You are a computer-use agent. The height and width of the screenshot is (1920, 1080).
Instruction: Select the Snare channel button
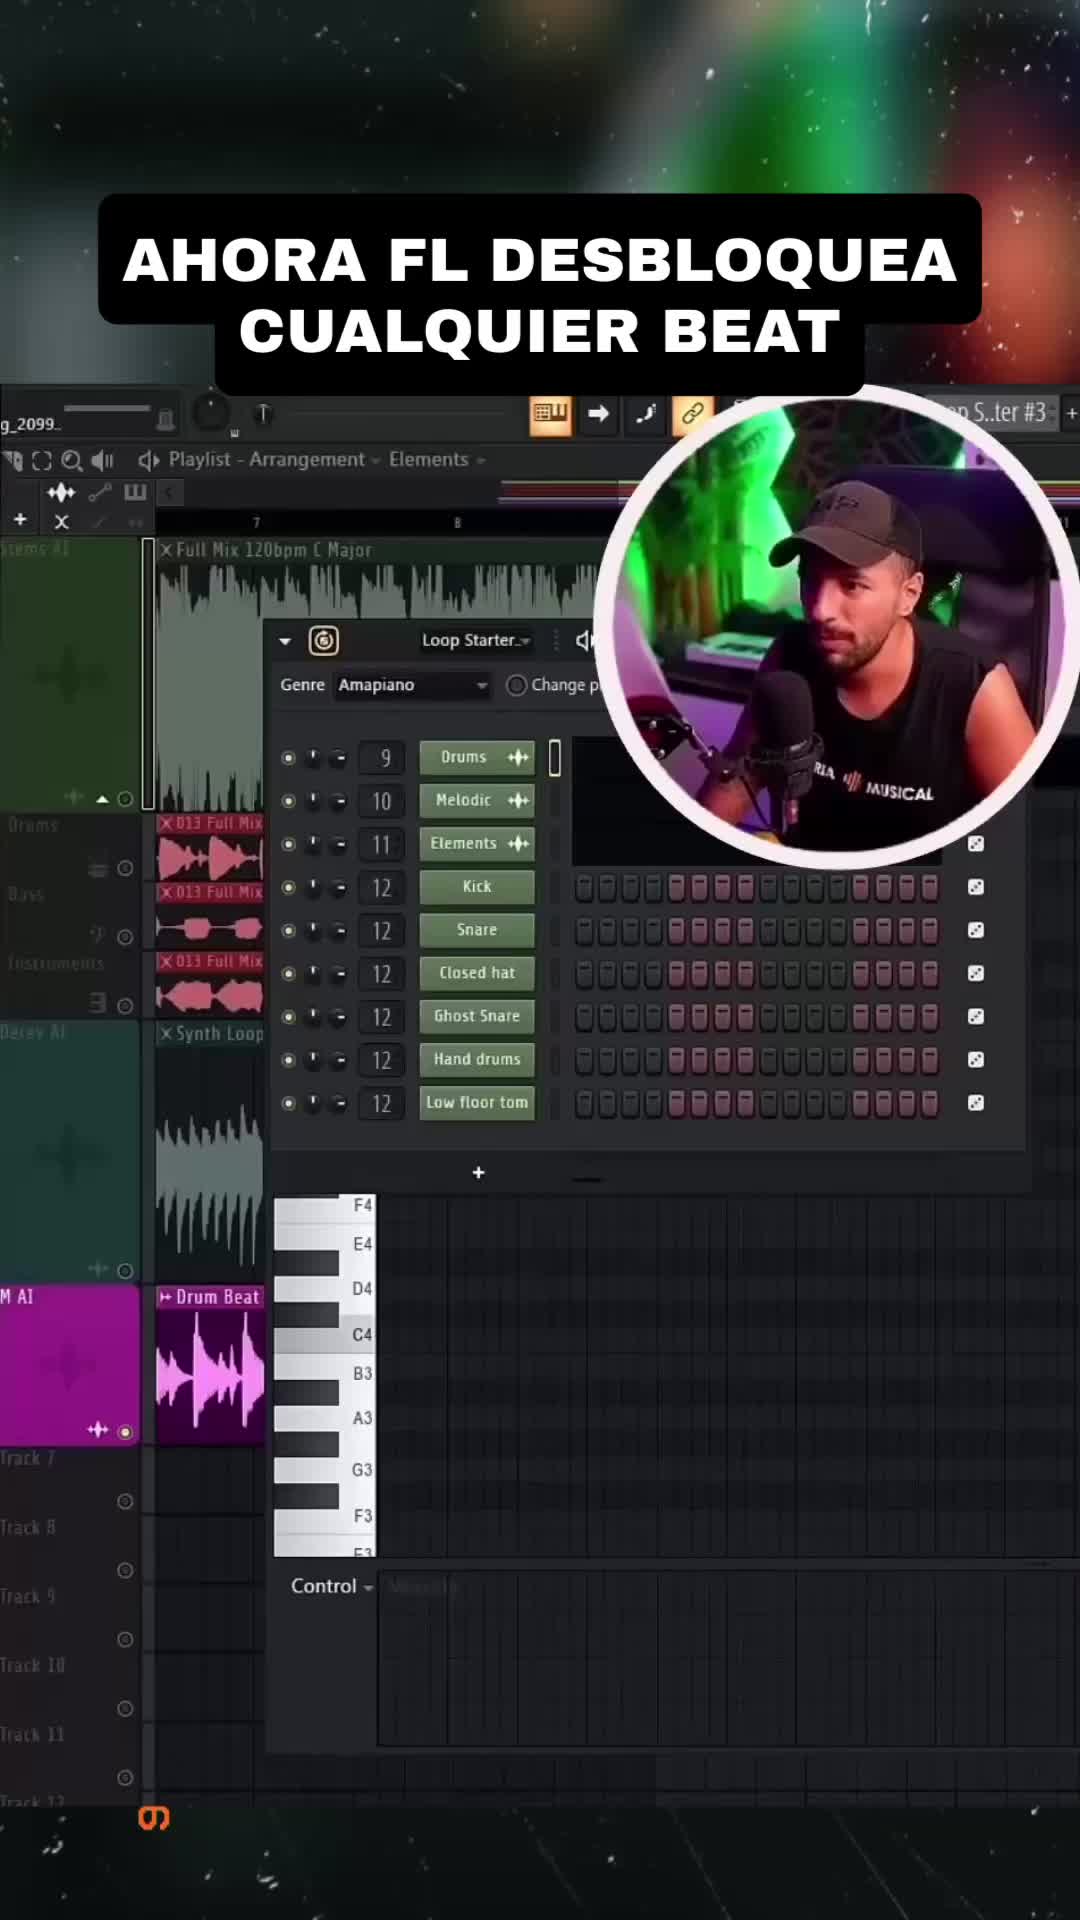477,929
